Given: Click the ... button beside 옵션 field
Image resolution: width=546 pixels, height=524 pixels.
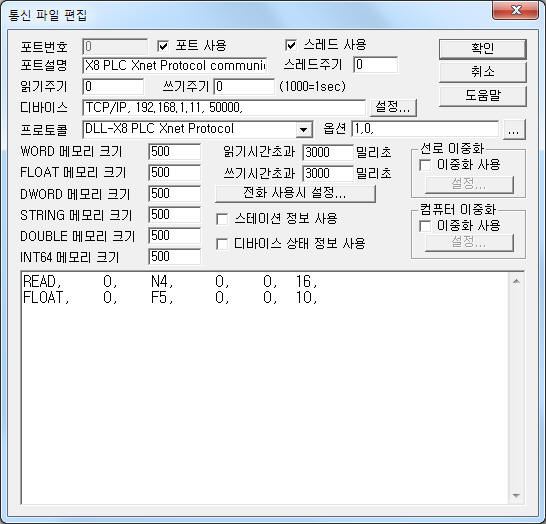Looking at the screenshot, I should click(514, 130).
